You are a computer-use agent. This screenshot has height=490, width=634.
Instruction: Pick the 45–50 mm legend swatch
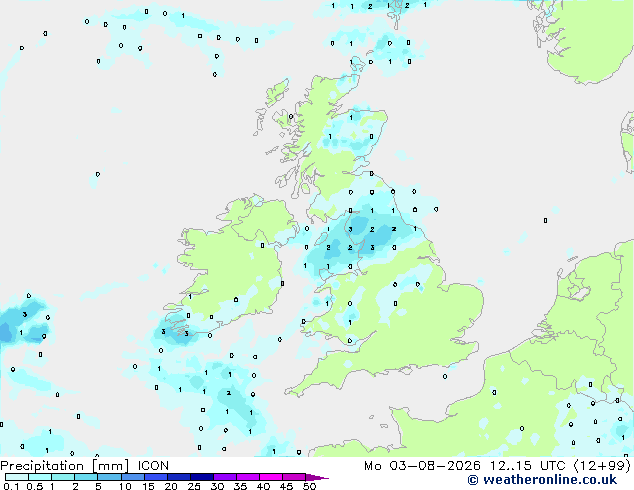(294, 477)
